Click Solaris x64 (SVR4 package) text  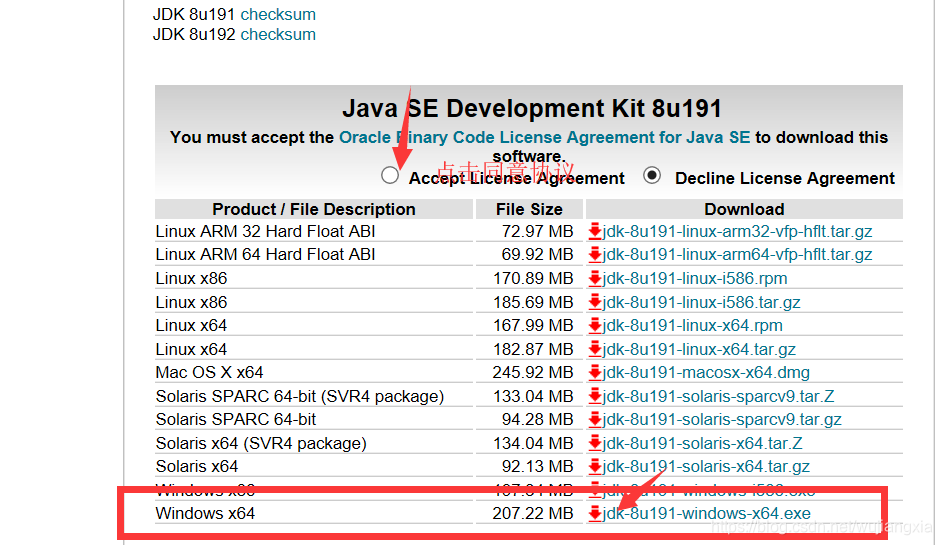point(261,443)
